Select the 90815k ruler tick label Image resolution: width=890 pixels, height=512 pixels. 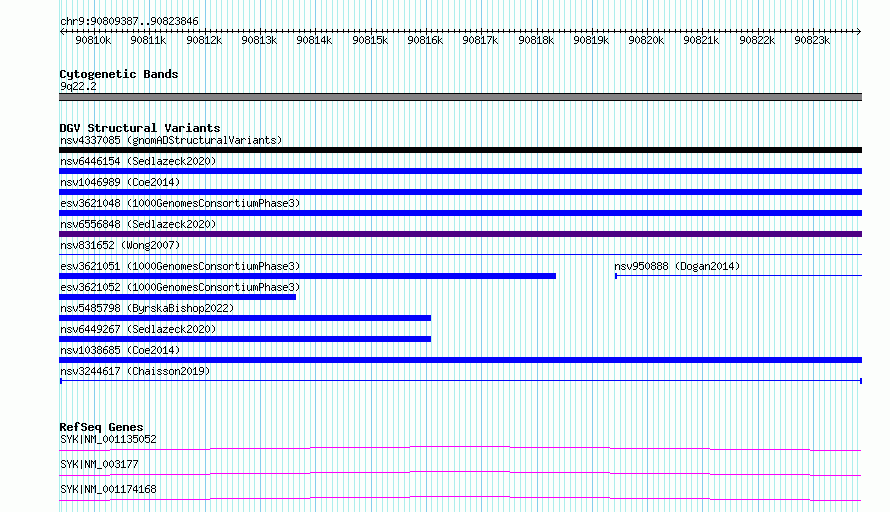[x=370, y=40]
